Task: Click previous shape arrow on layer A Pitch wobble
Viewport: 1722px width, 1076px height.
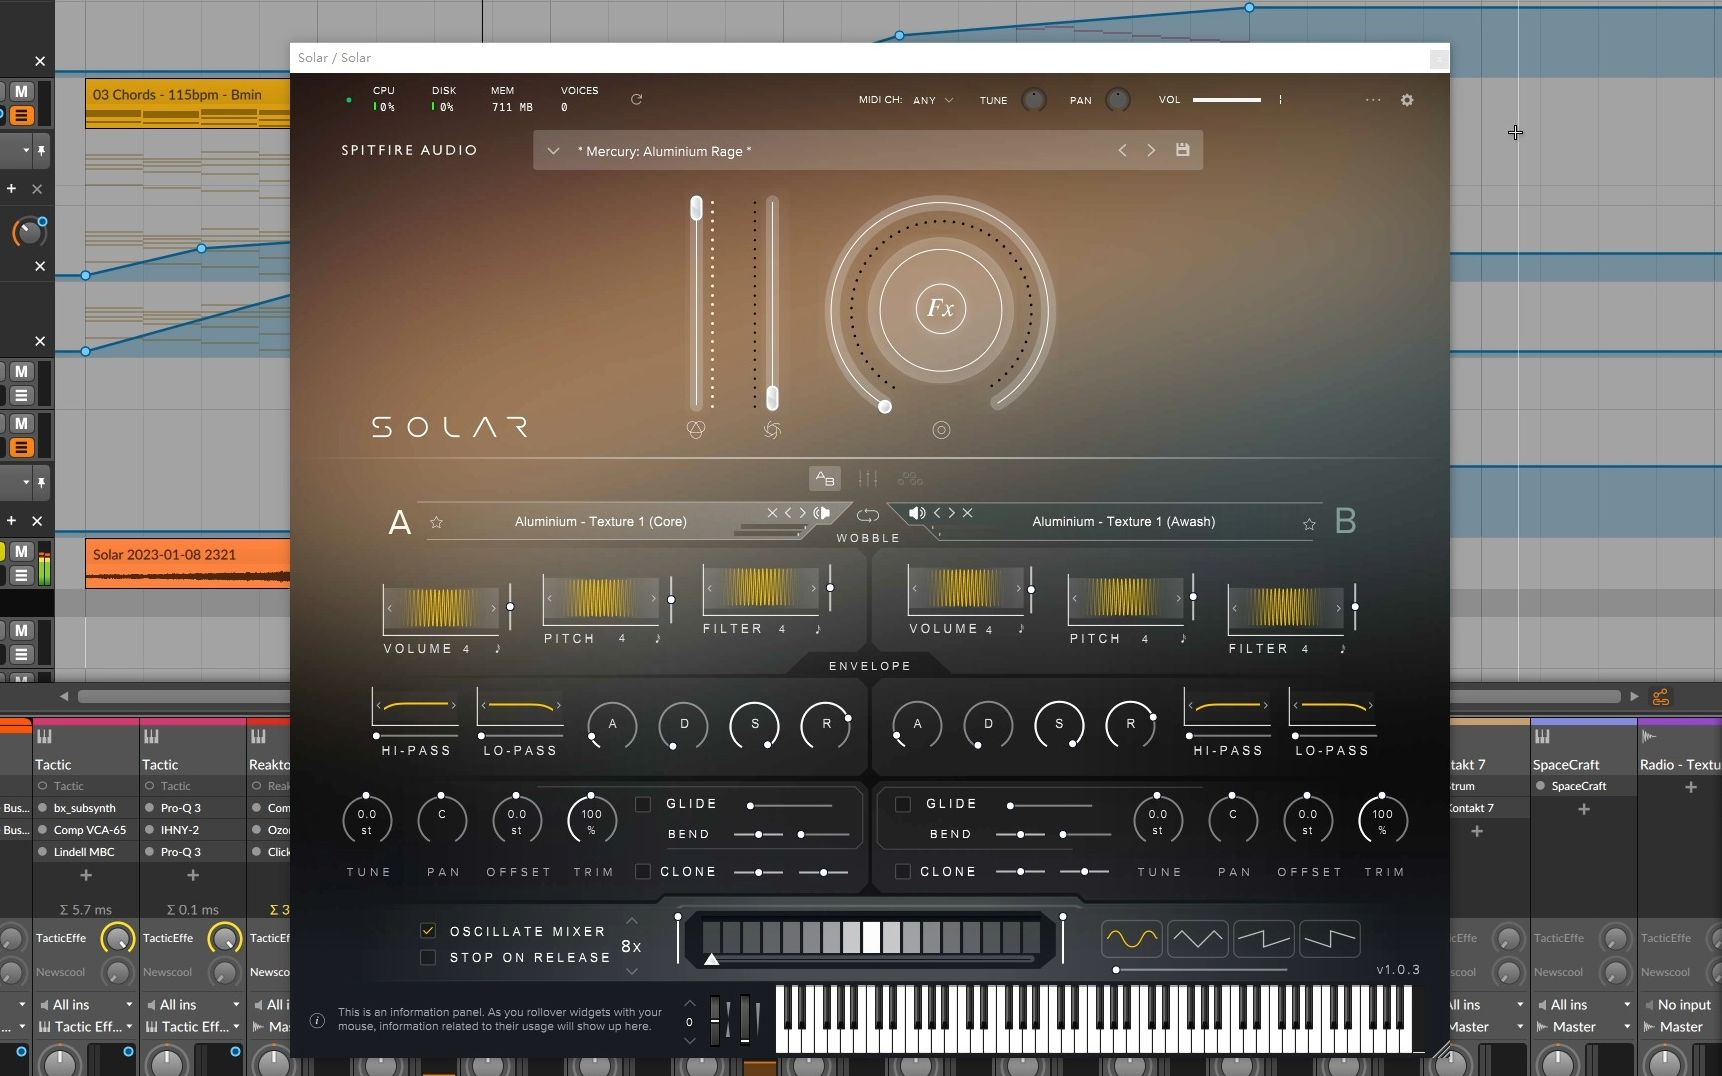Action: [549, 598]
